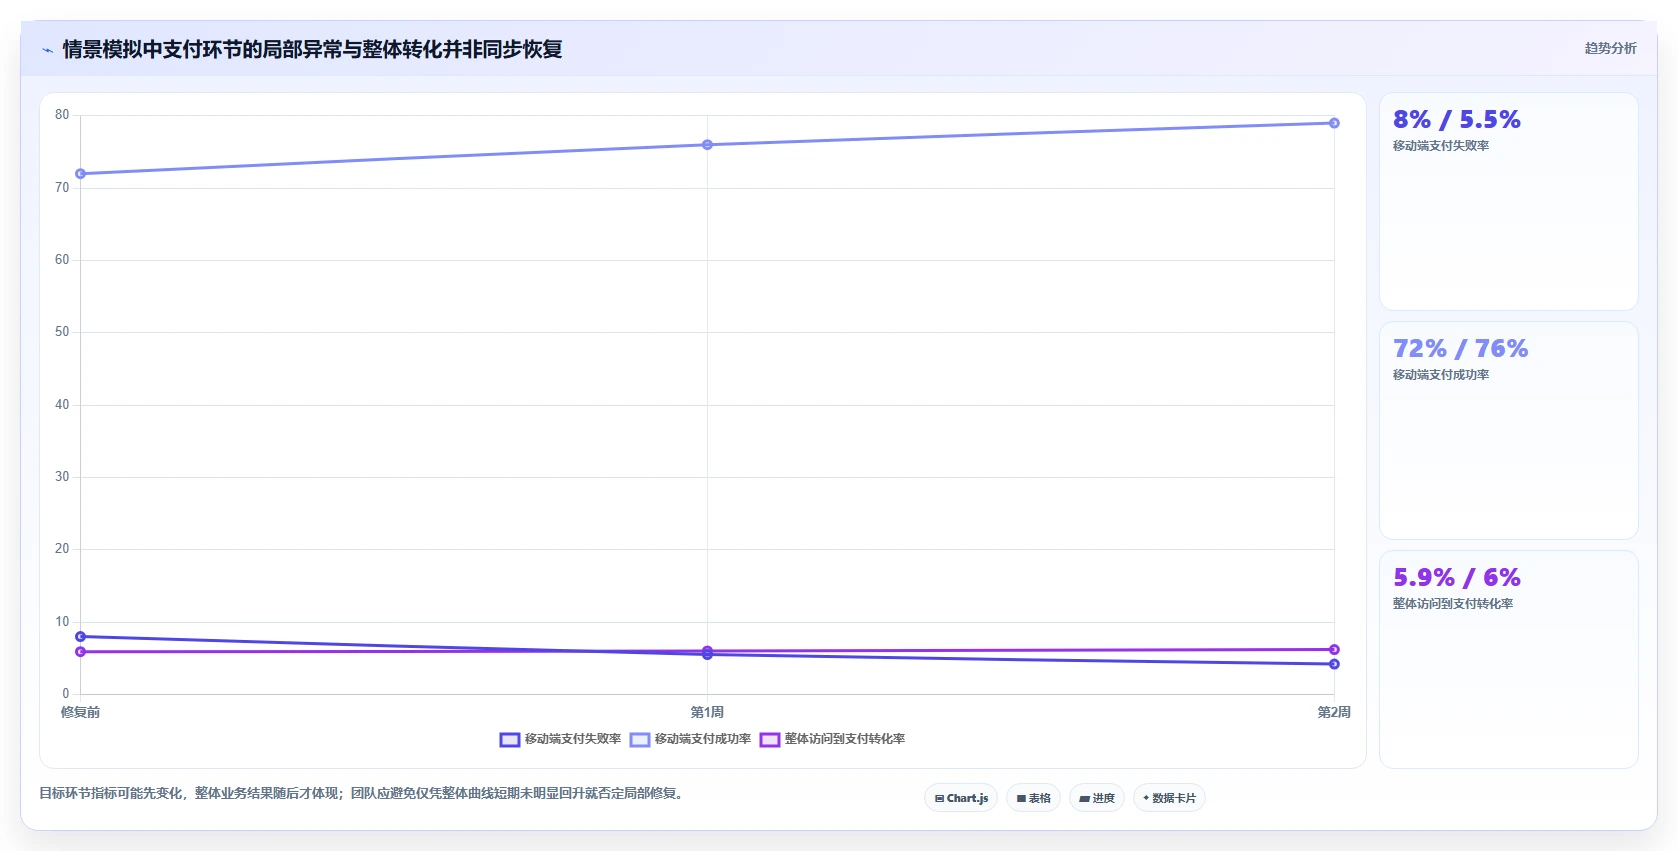Toggle the 移动端支付失败率 legend series
Screen dimensions: 1678x851
pyautogui.click(x=560, y=739)
